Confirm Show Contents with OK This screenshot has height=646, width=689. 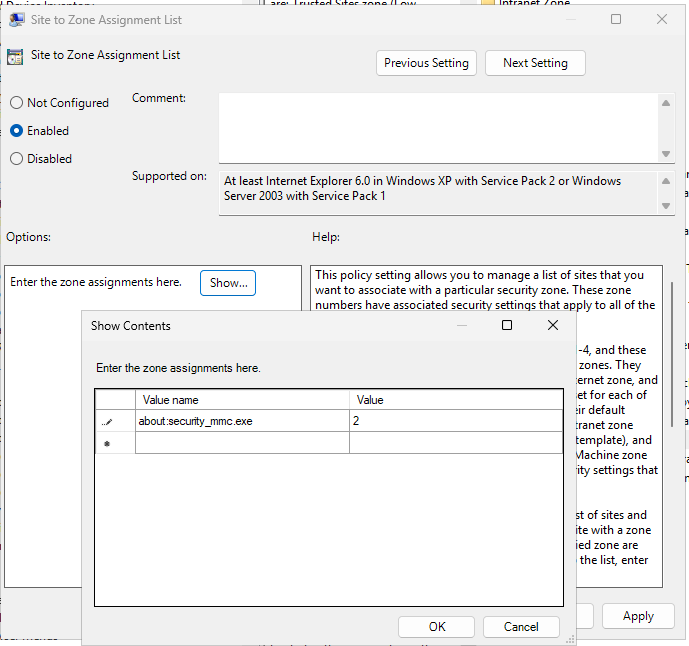tap(437, 627)
